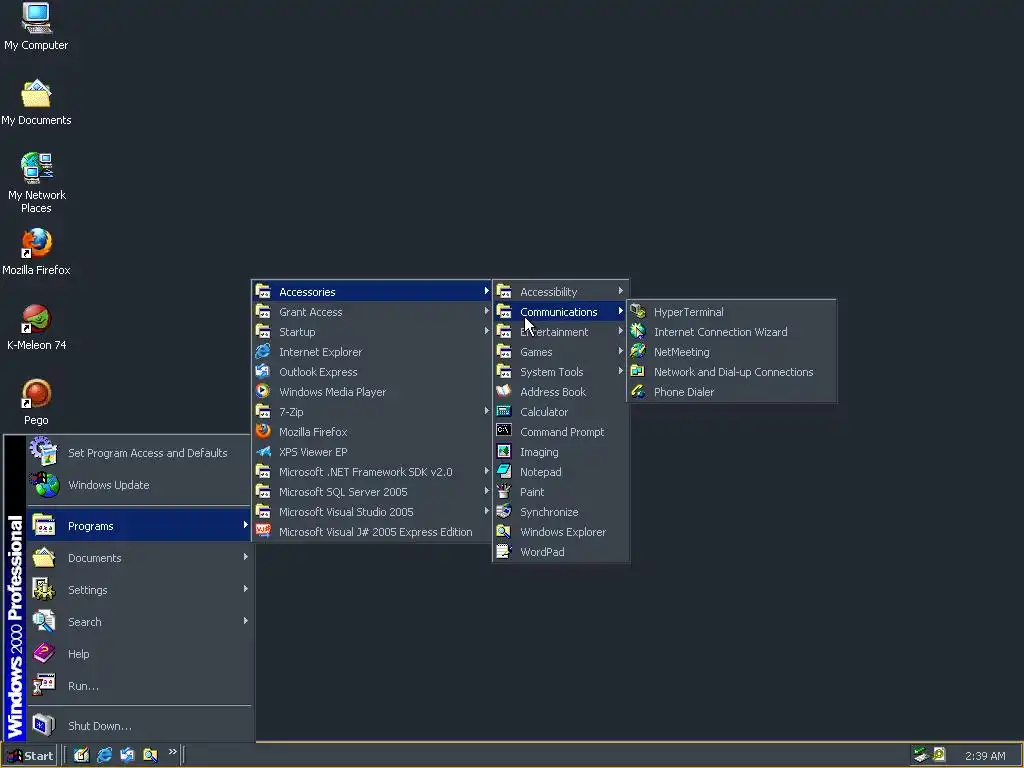1024x768 pixels.
Task: Click the Synchronize icon
Action: (x=504, y=511)
